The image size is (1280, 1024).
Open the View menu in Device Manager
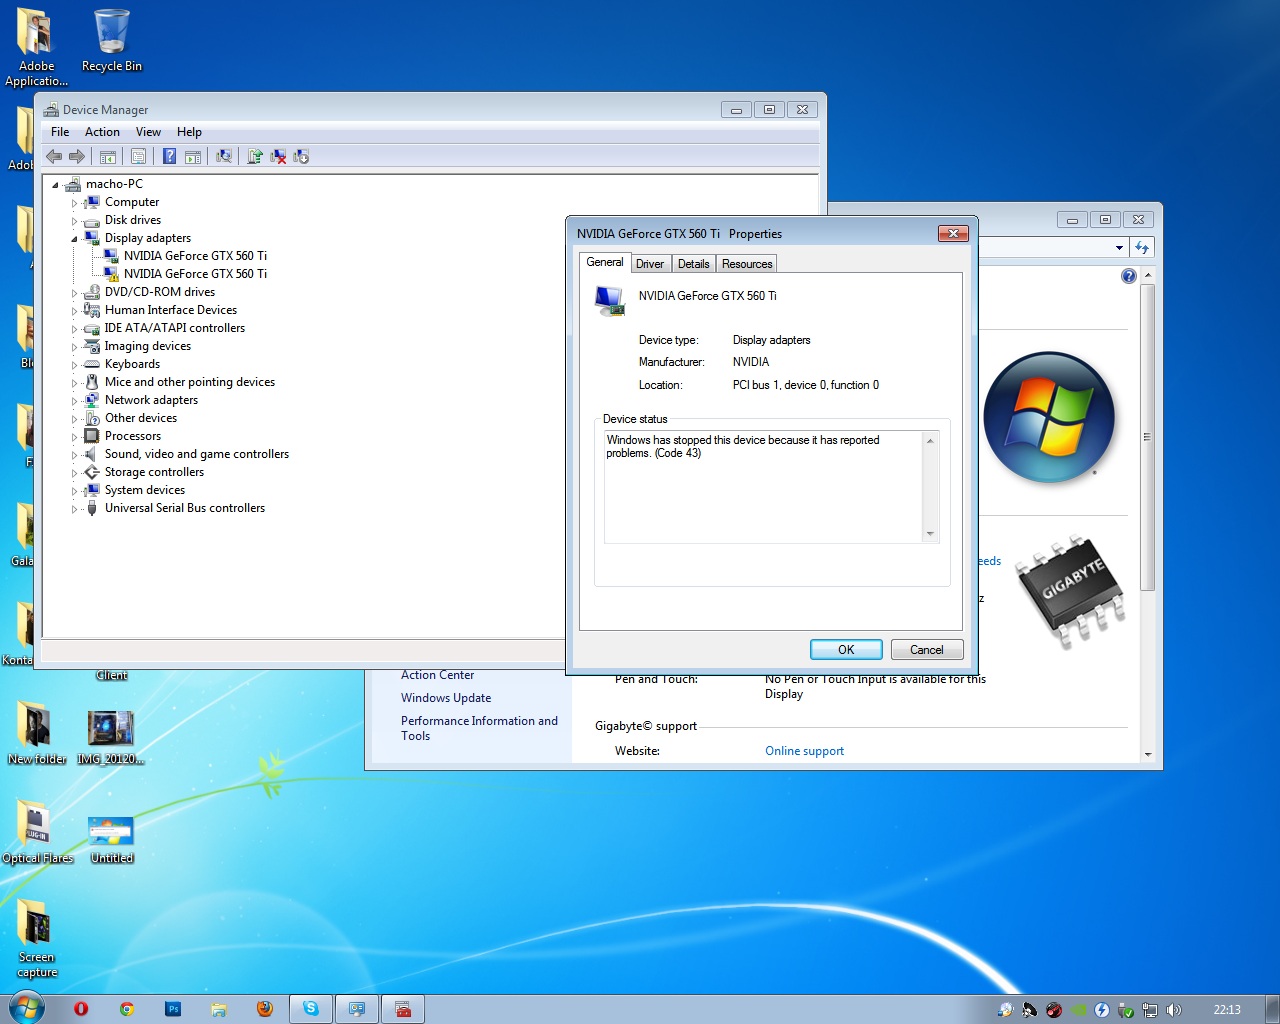[148, 132]
